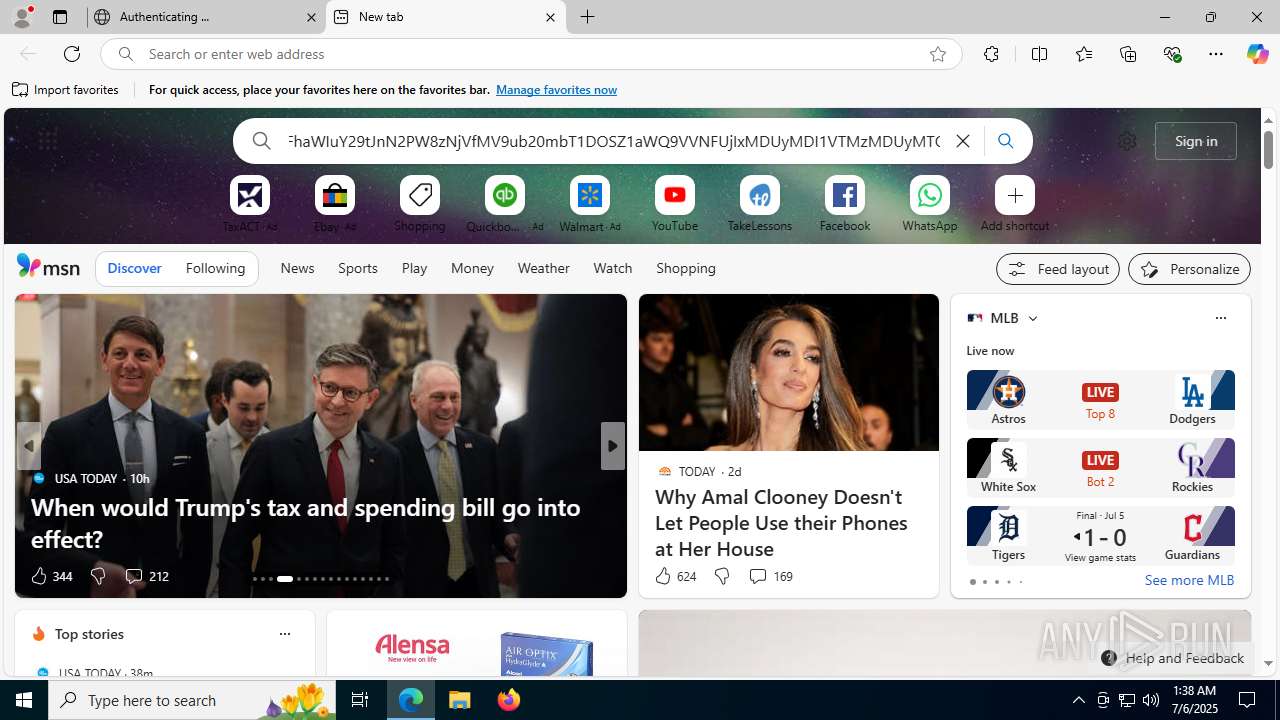
Task: View comments on Amal Clooney article
Action: point(770,576)
